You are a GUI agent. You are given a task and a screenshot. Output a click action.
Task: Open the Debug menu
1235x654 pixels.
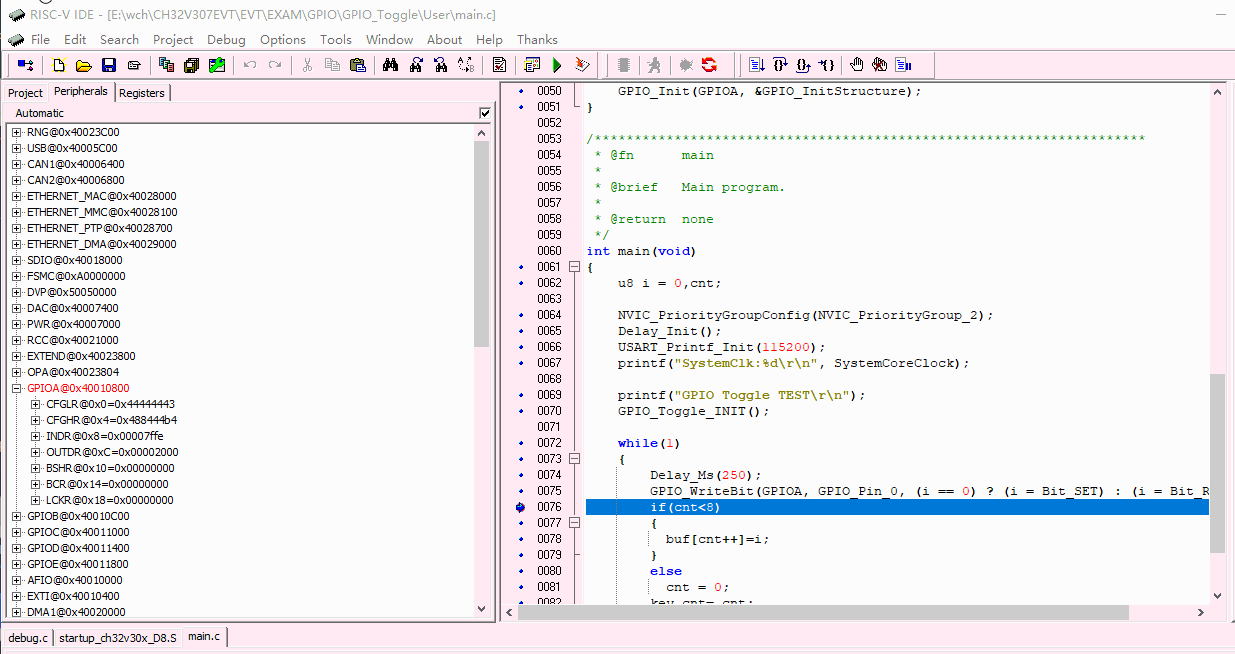[x=226, y=40]
